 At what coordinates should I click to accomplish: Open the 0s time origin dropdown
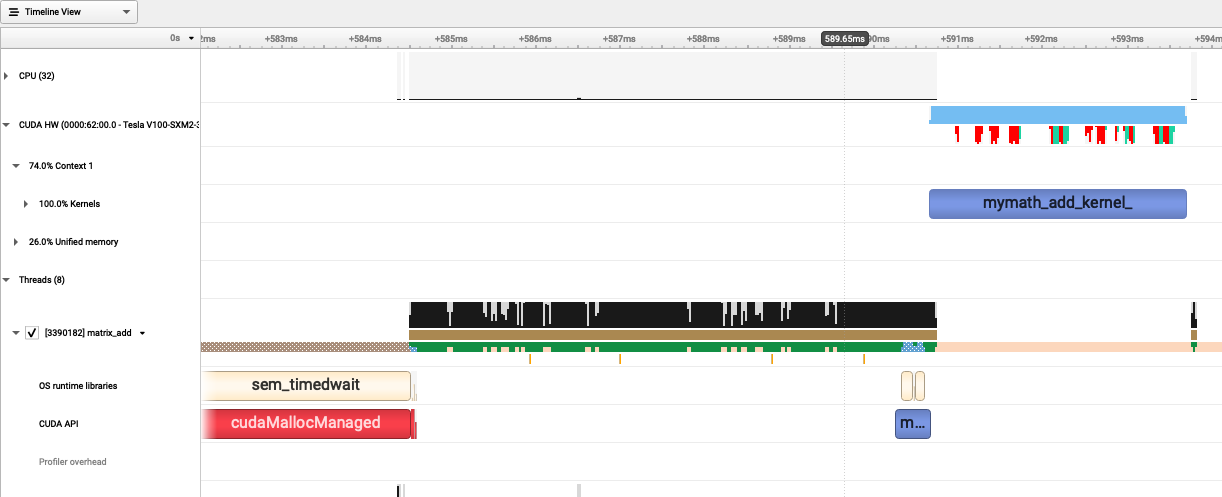191,38
